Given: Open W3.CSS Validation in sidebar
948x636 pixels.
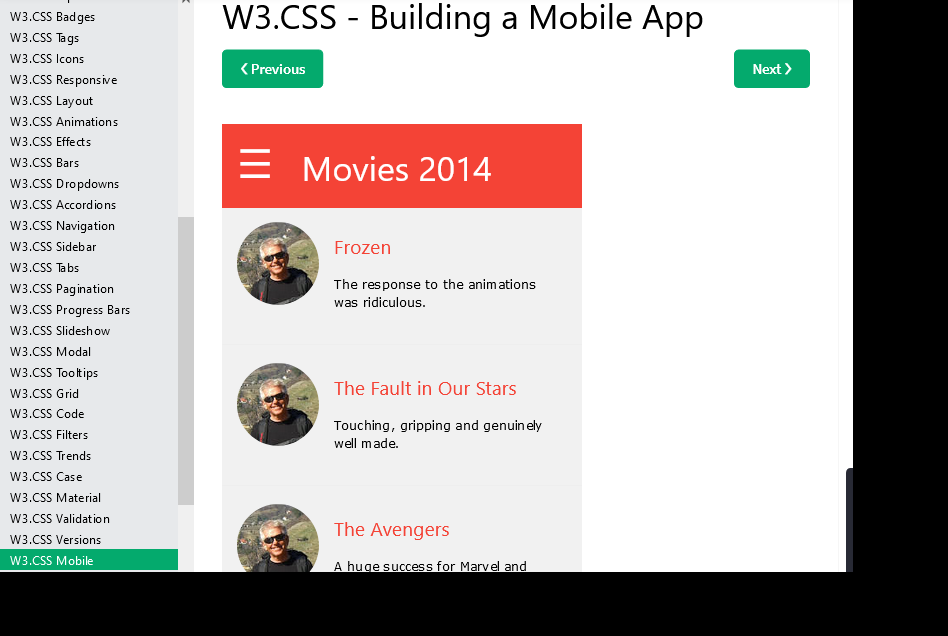Looking at the screenshot, I should pos(89,519).
